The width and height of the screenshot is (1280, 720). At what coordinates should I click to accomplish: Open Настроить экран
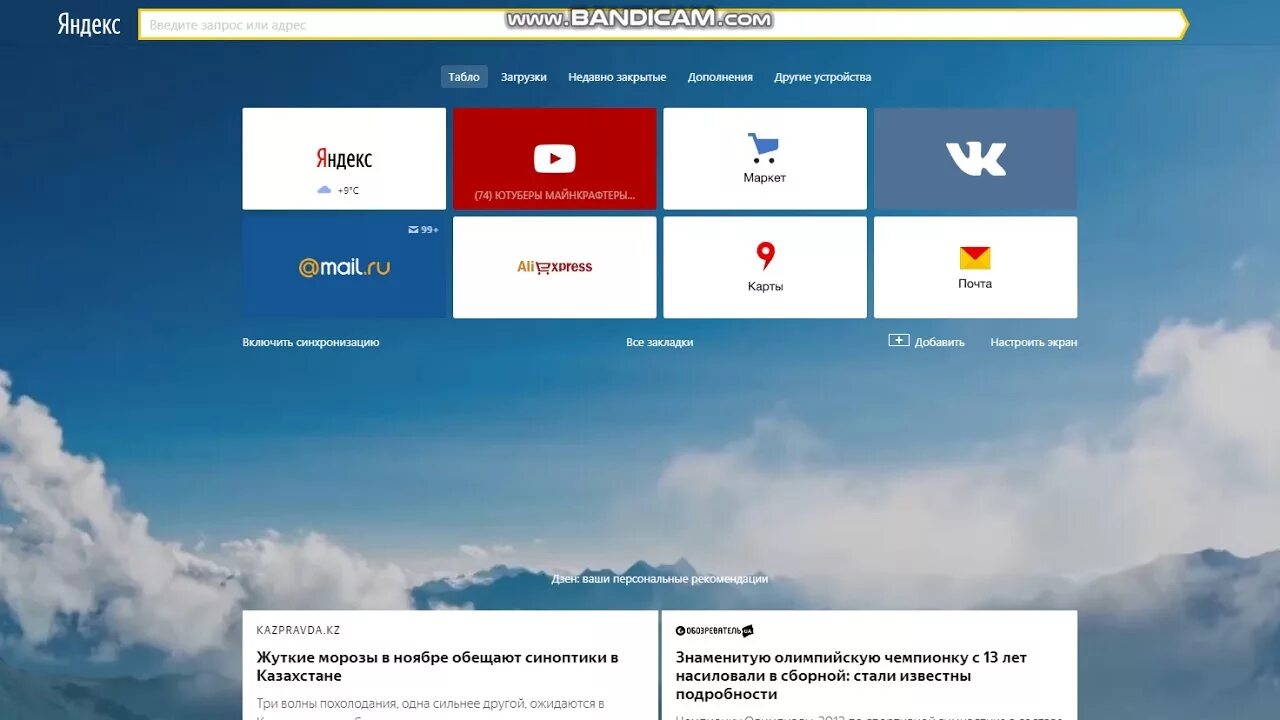[x=1034, y=342]
